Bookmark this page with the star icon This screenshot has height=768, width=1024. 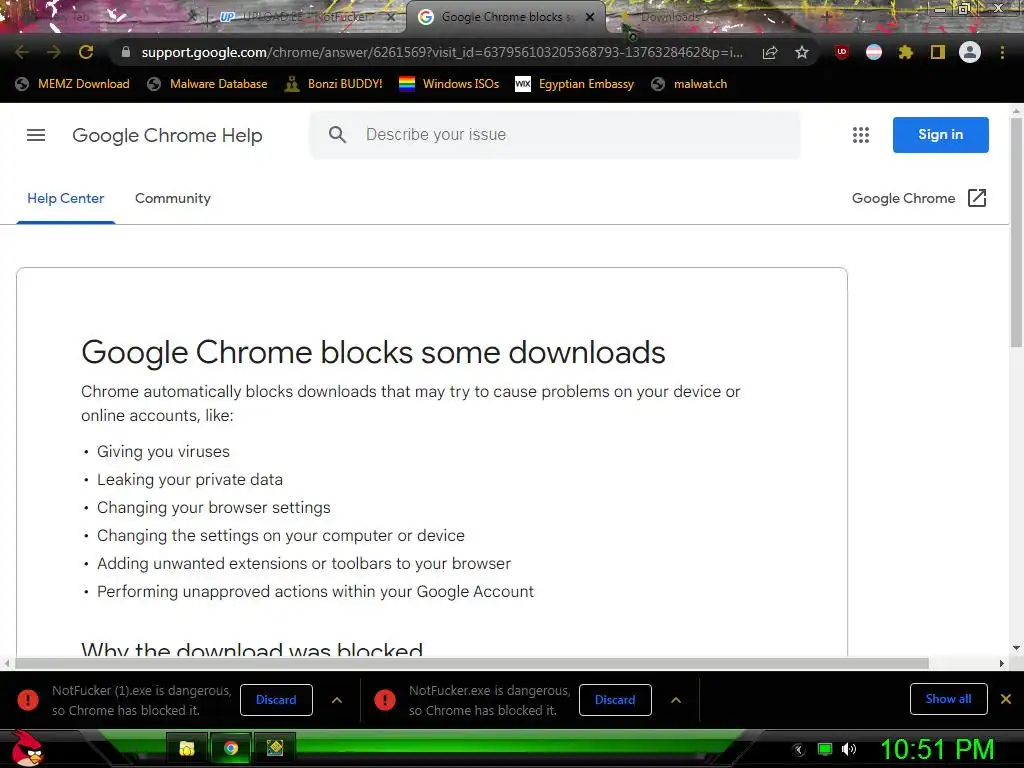[x=802, y=52]
